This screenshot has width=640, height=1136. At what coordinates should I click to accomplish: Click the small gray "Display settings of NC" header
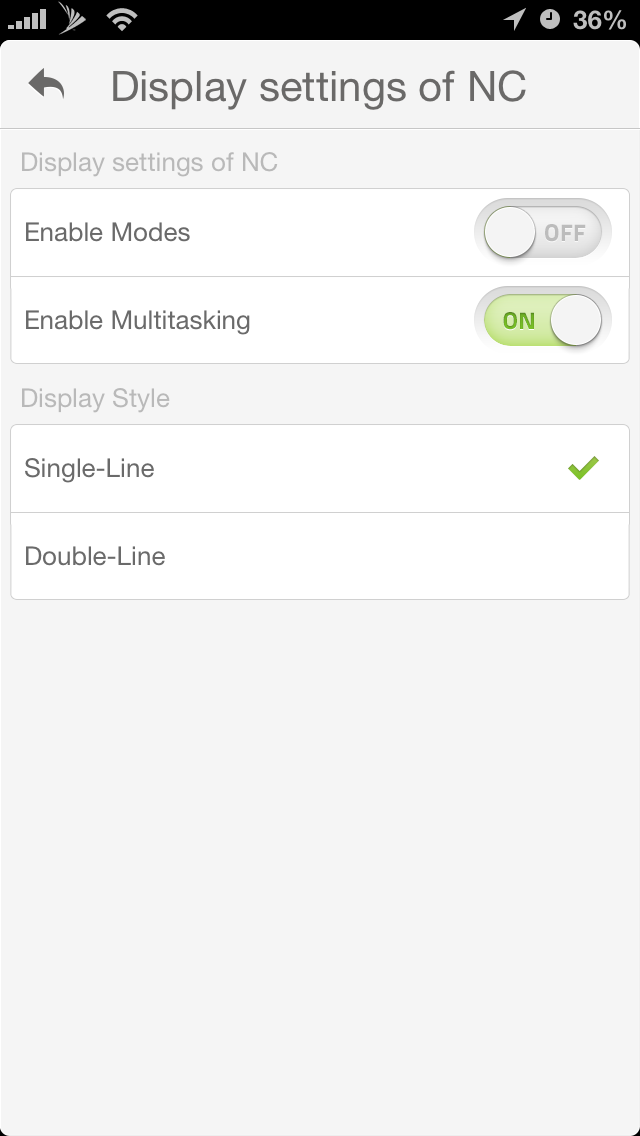[149, 162]
